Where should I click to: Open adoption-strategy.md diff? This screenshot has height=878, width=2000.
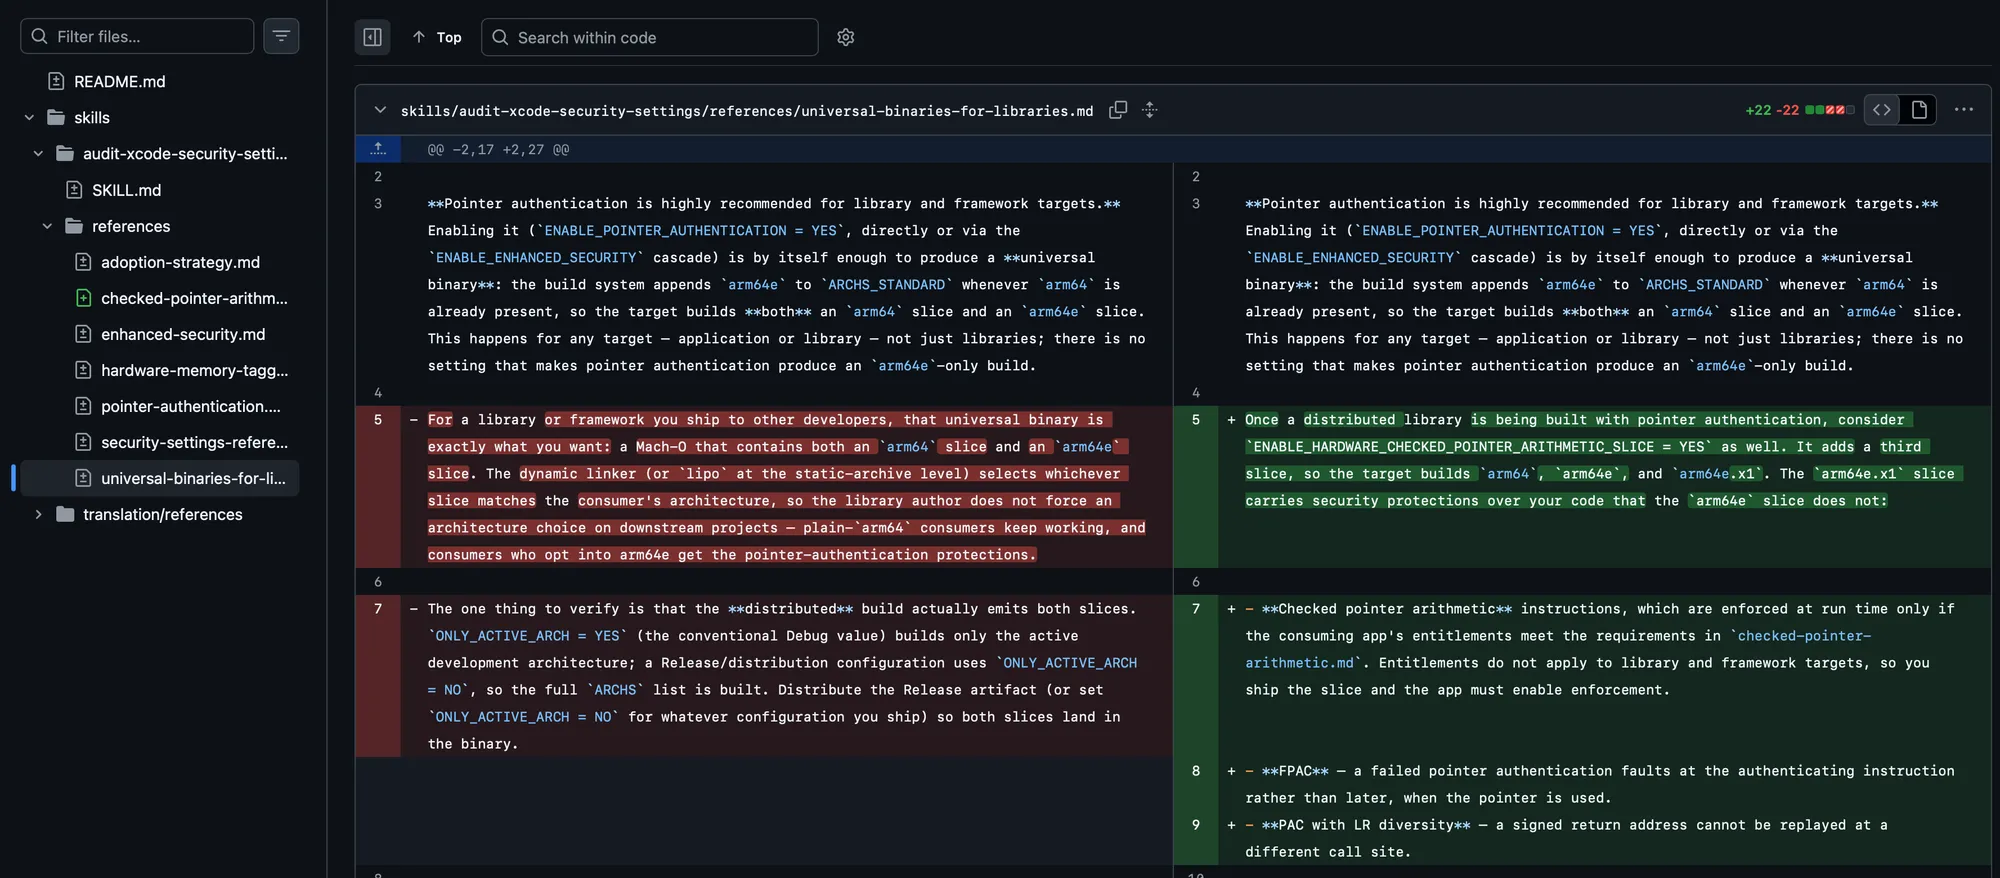click(180, 262)
